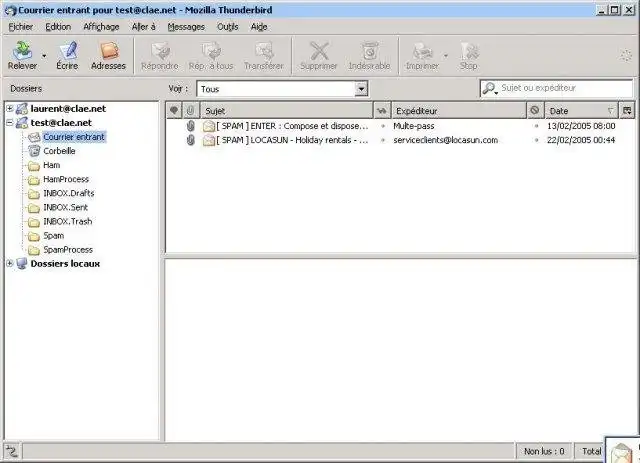
Task: Open the Affichage menu
Action: point(101,27)
